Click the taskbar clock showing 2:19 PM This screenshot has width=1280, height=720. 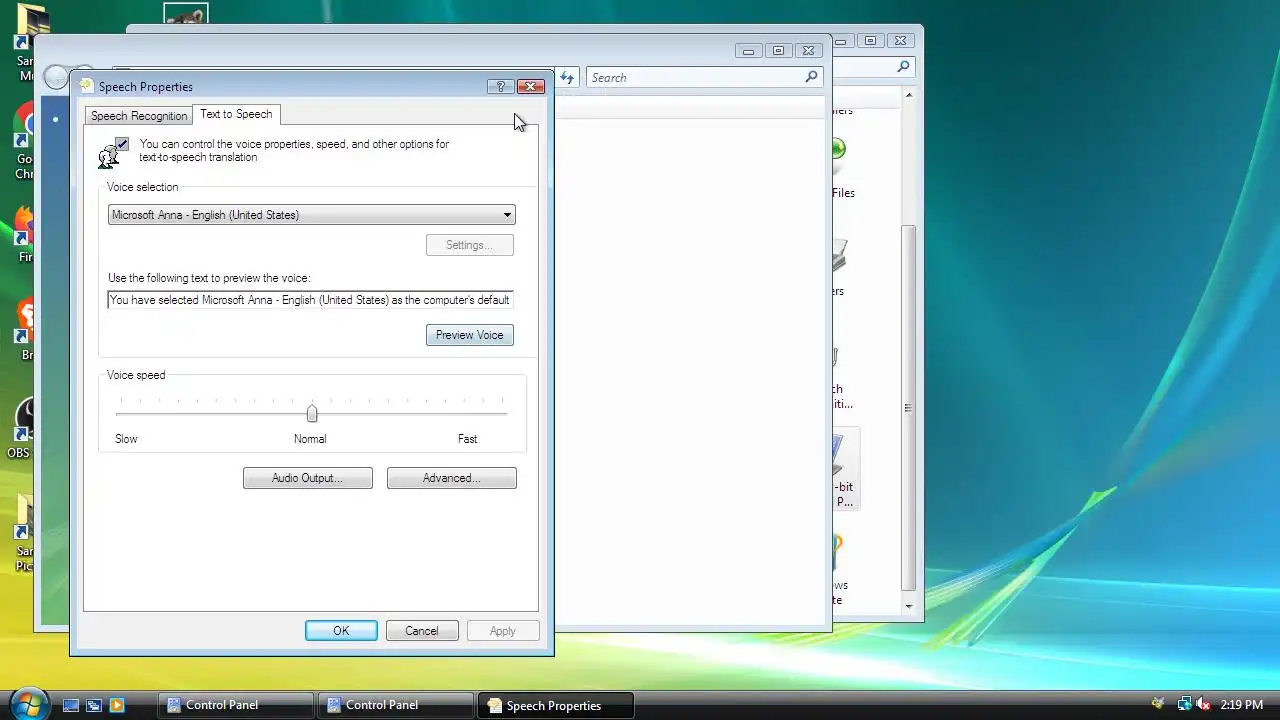pyautogui.click(x=1241, y=705)
